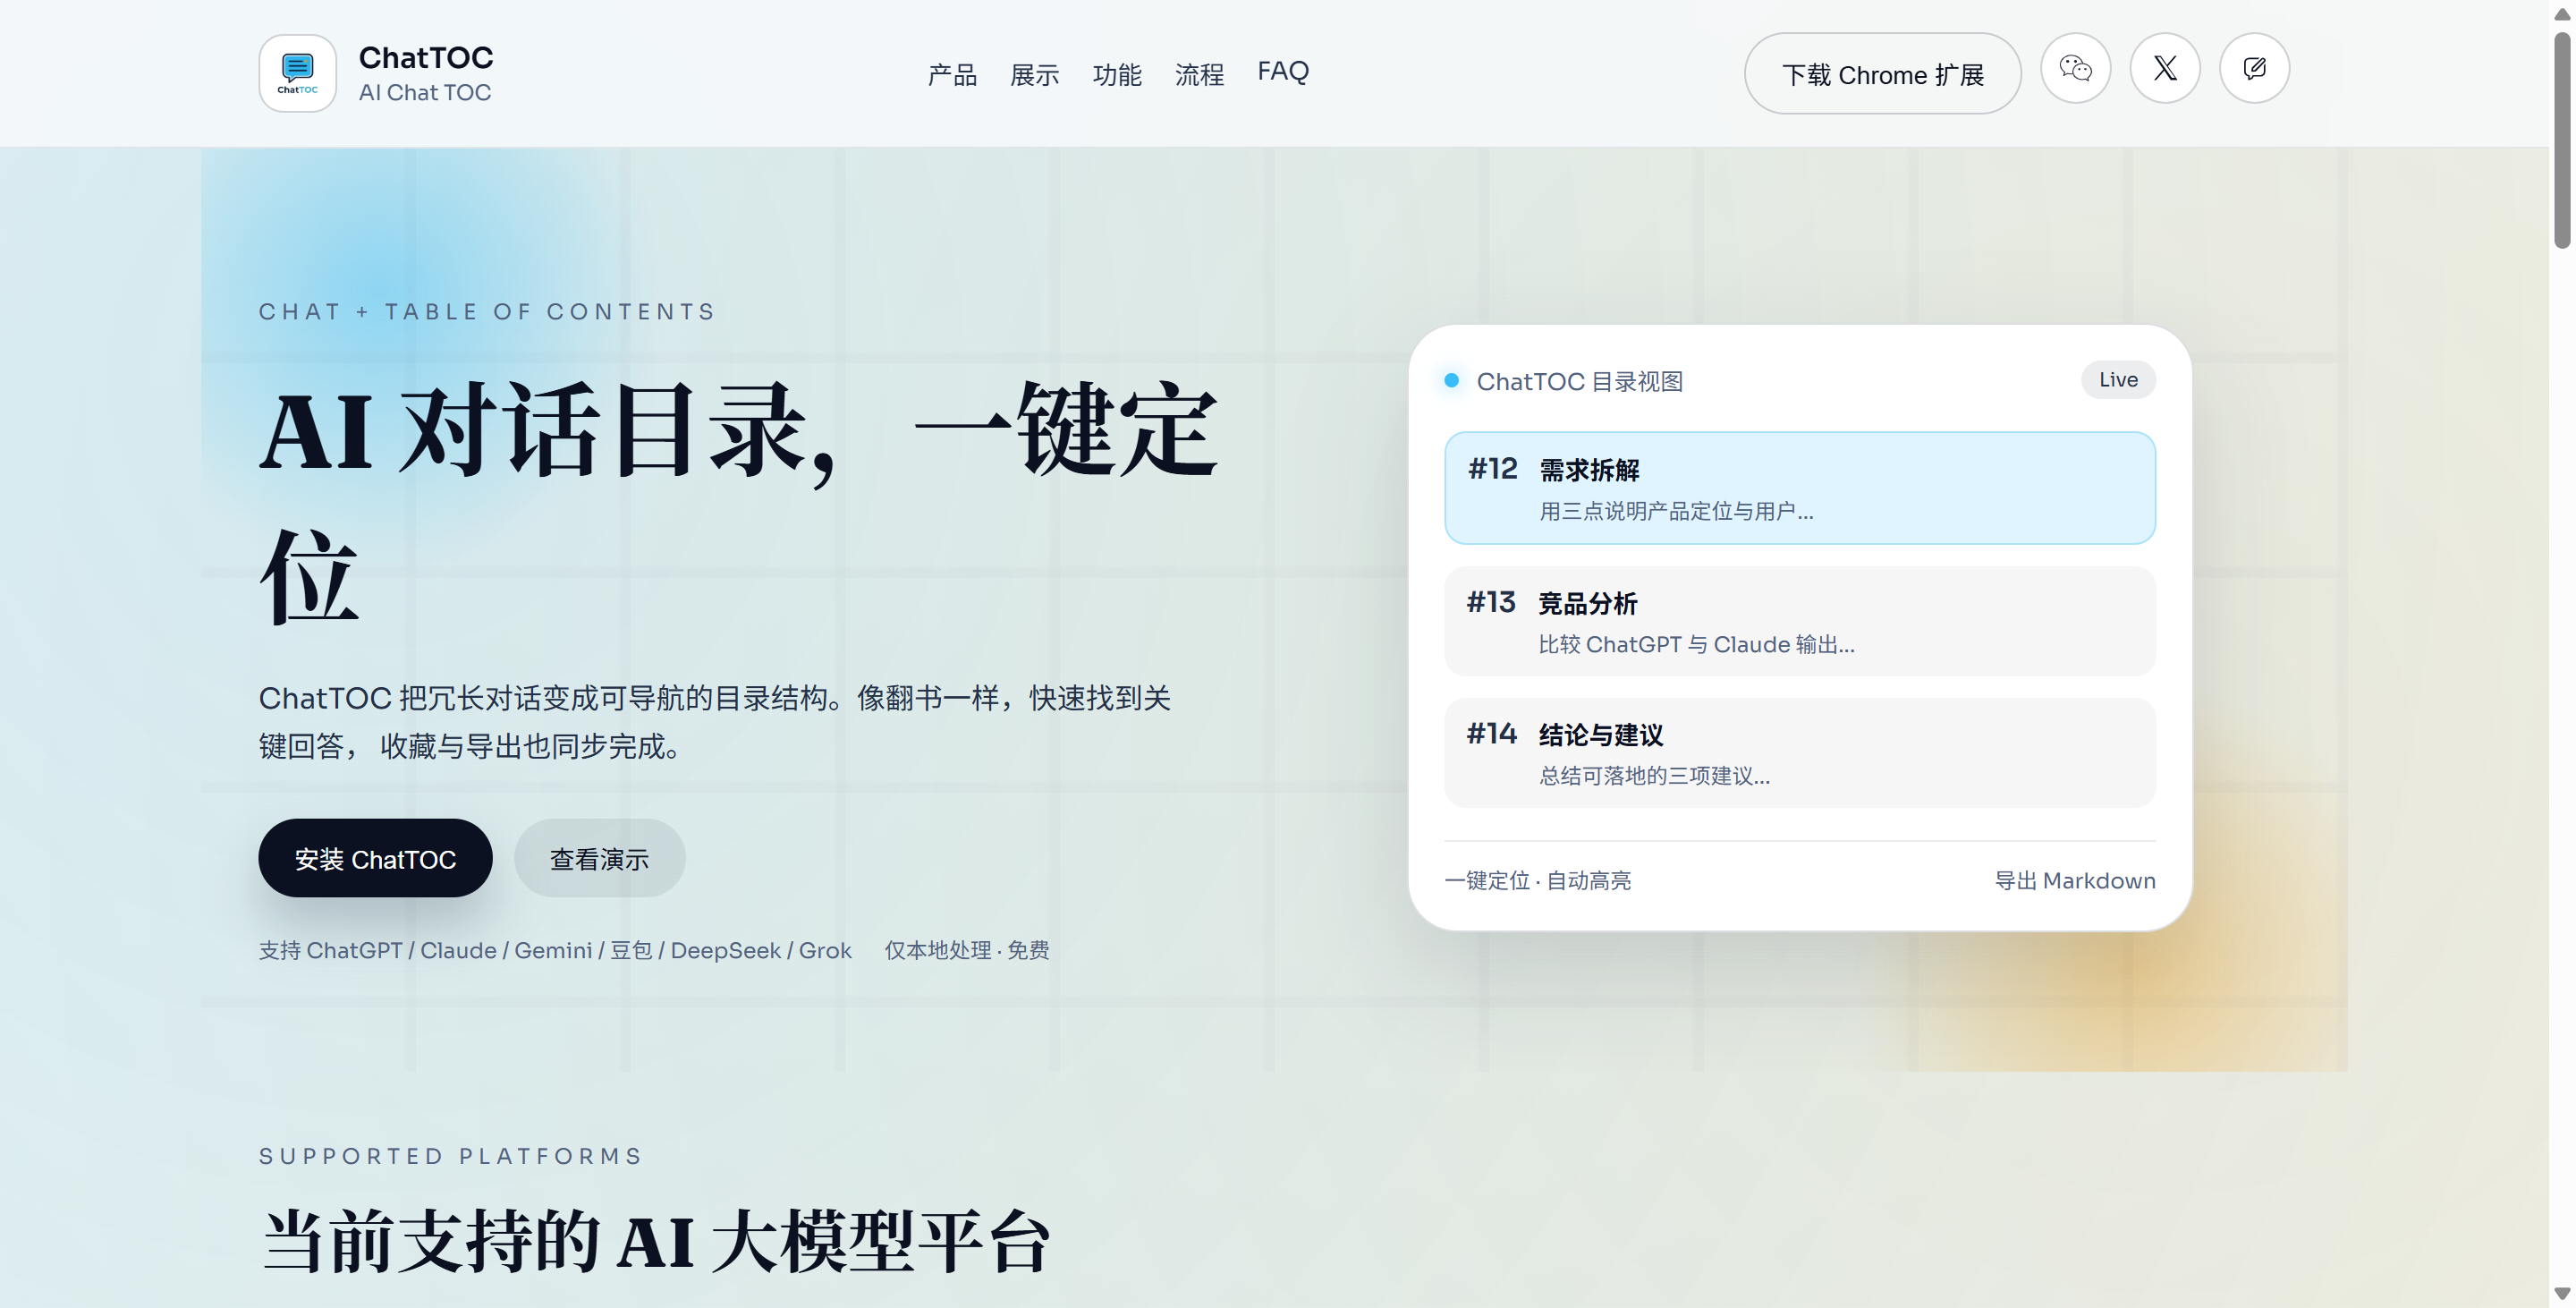2576x1308 pixels.
Task: Go to the 展示 nav section
Action: pos(1034,75)
